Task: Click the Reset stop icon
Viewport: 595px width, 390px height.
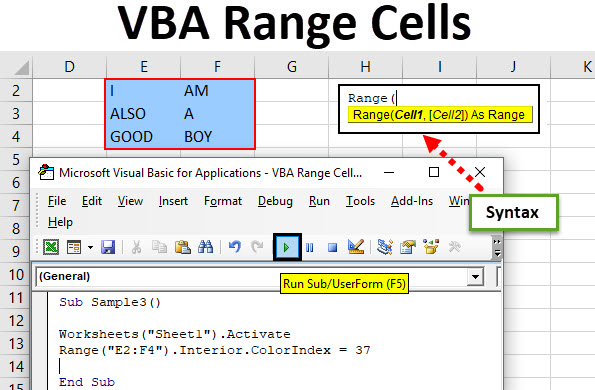Action: [332, 248]
